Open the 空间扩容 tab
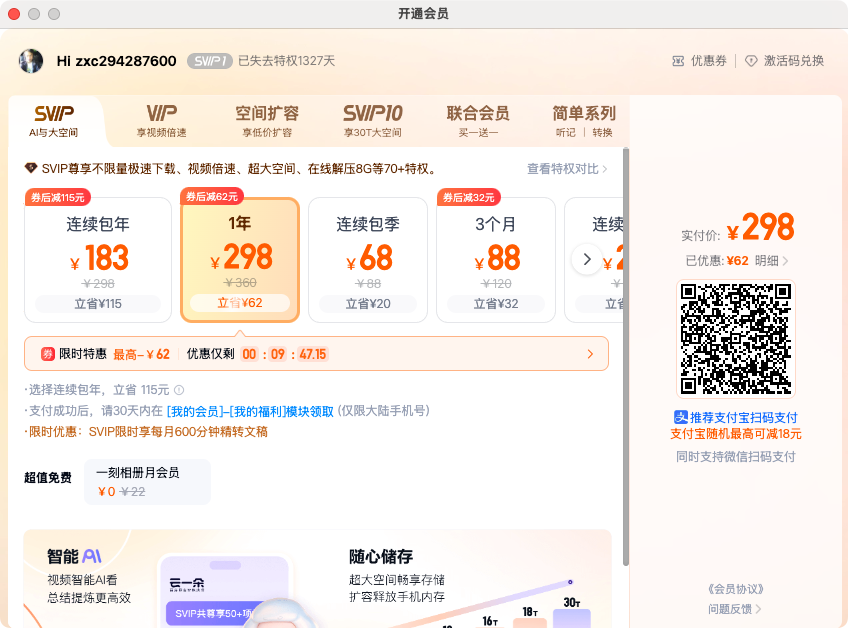This screenshot has width=848, height=628. point(267,121)
